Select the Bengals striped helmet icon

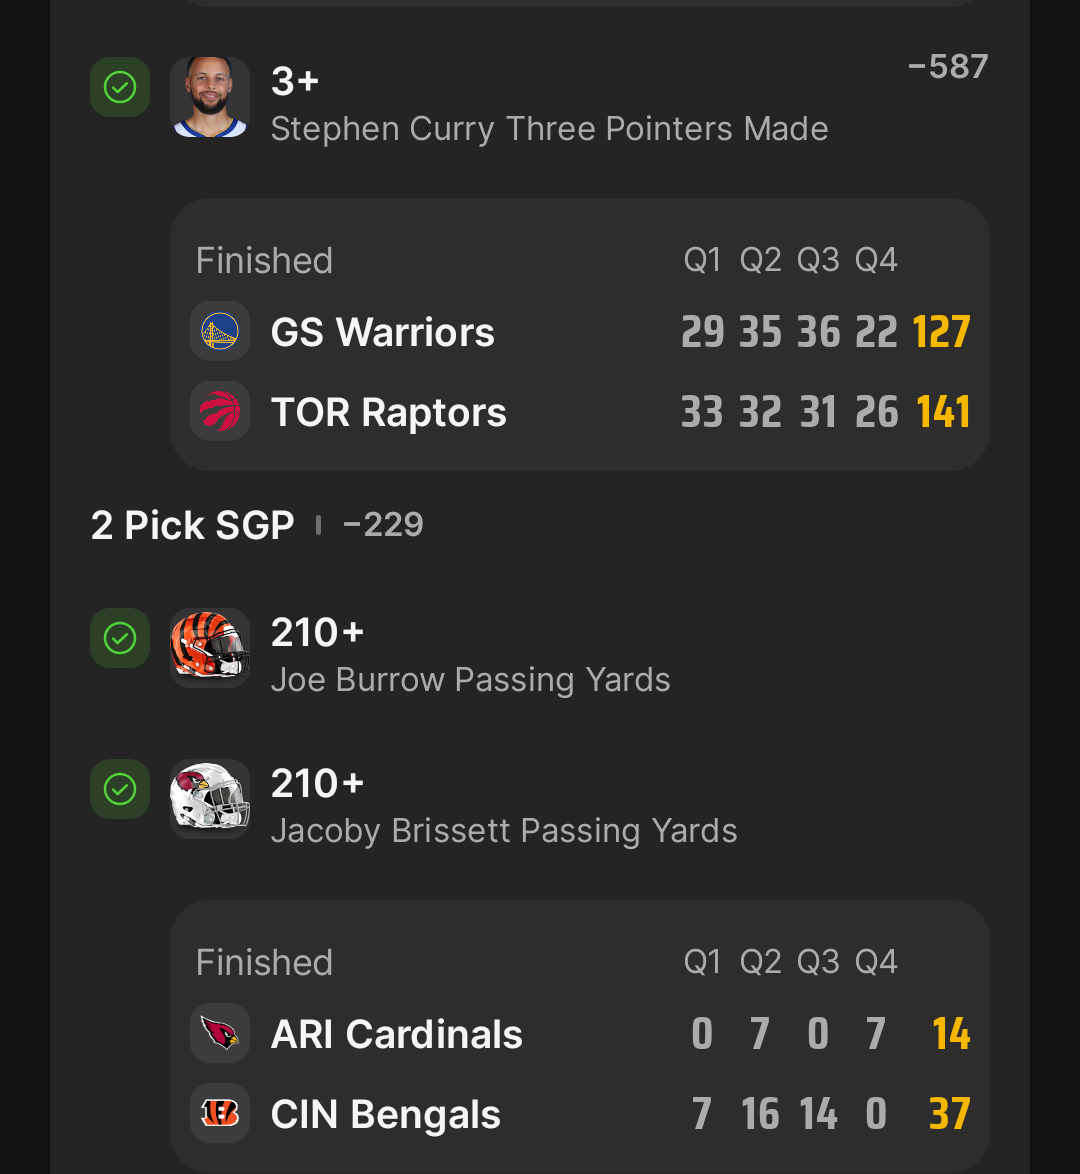click(x=210, y=647)
